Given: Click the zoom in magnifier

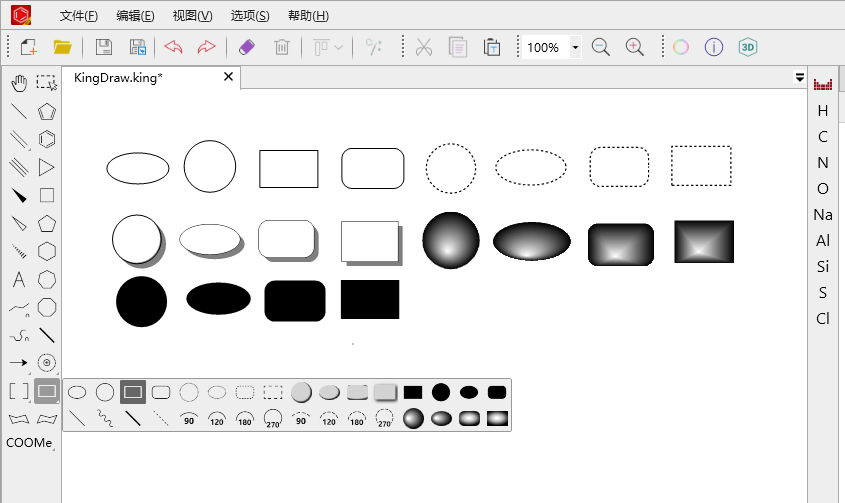Looking at the screenshot, I should point(634,47).
